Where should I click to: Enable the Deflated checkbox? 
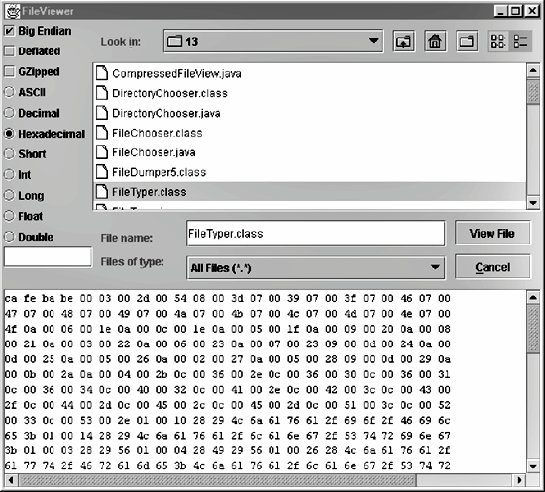[10, 51]
